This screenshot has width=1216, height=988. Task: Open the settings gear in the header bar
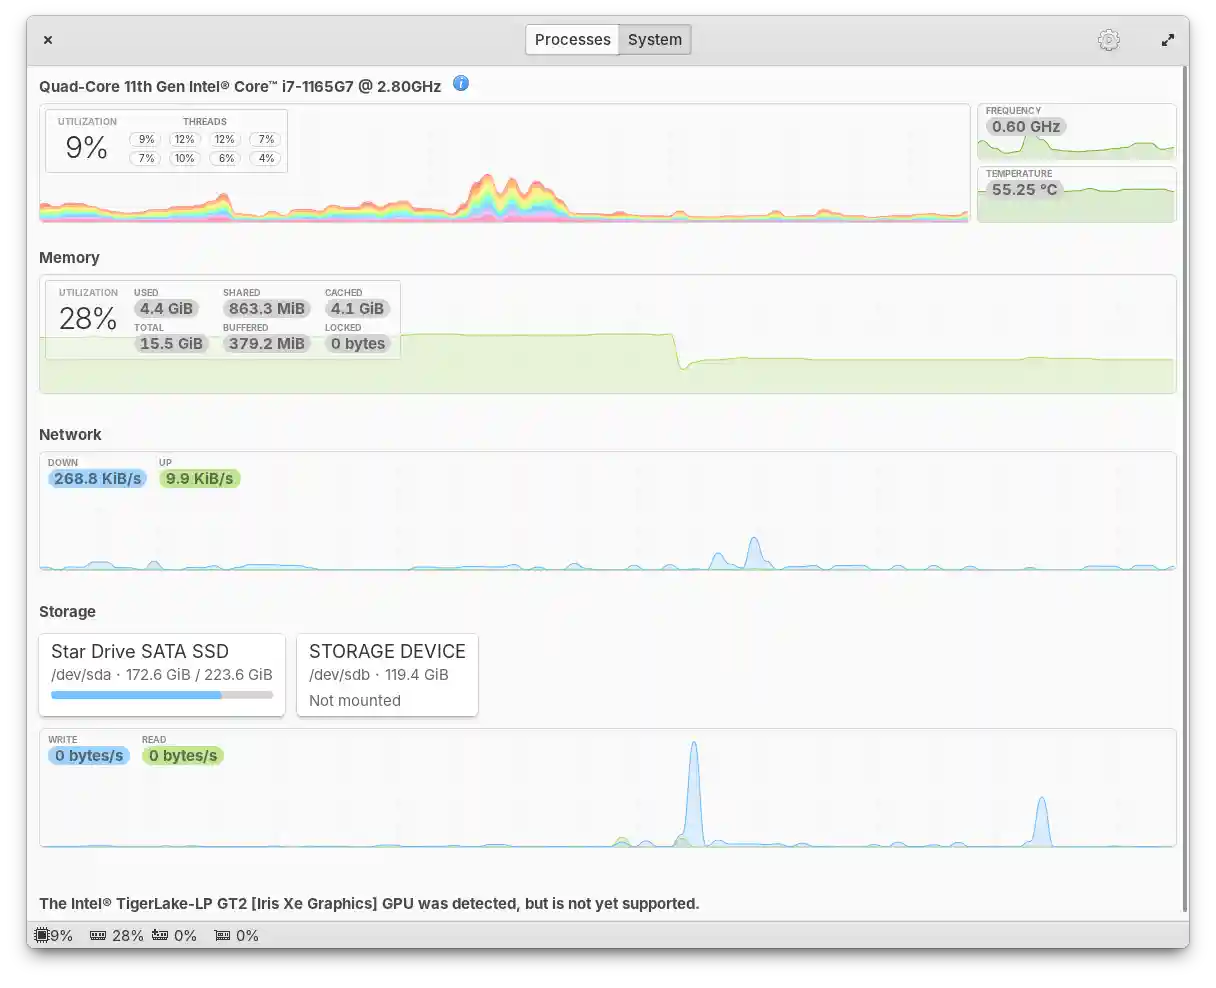(1108, 39)
